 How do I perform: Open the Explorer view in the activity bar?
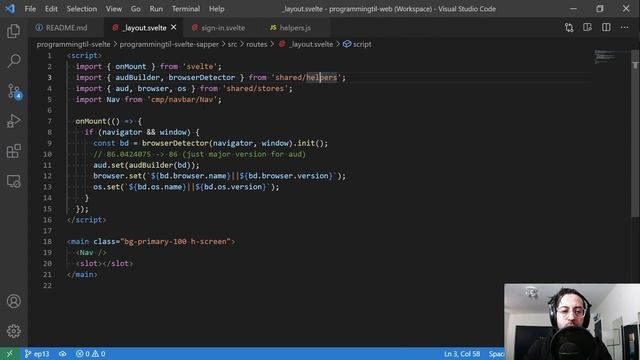(13, 31)
